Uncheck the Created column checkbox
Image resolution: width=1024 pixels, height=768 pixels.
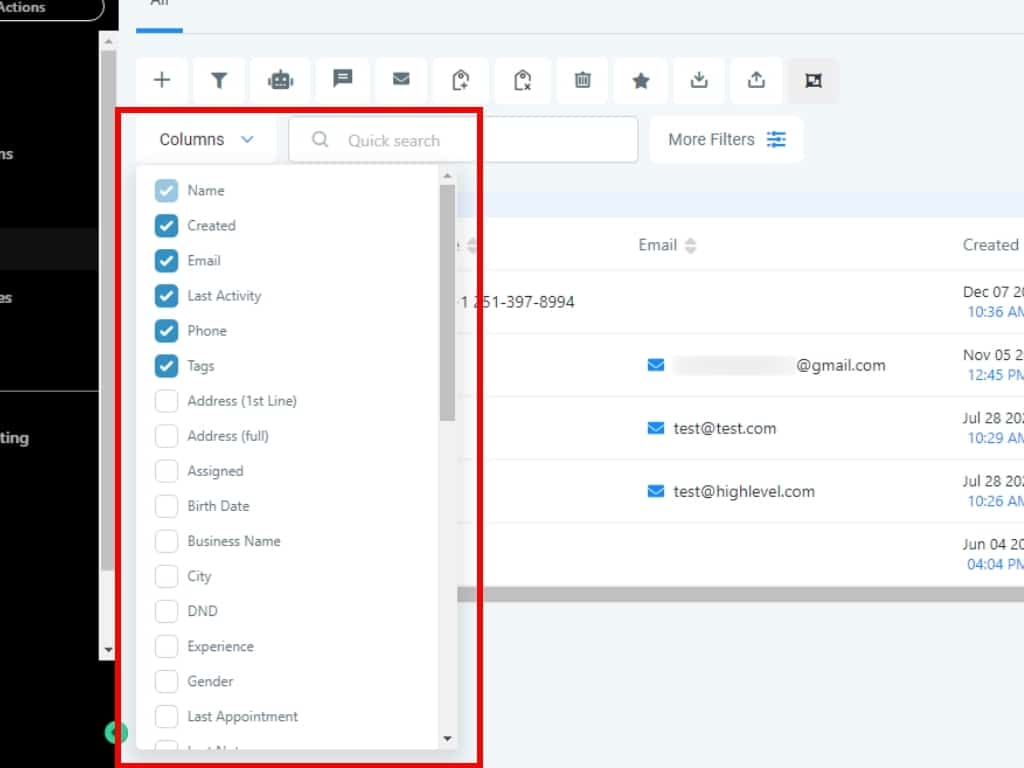(166, 226)
